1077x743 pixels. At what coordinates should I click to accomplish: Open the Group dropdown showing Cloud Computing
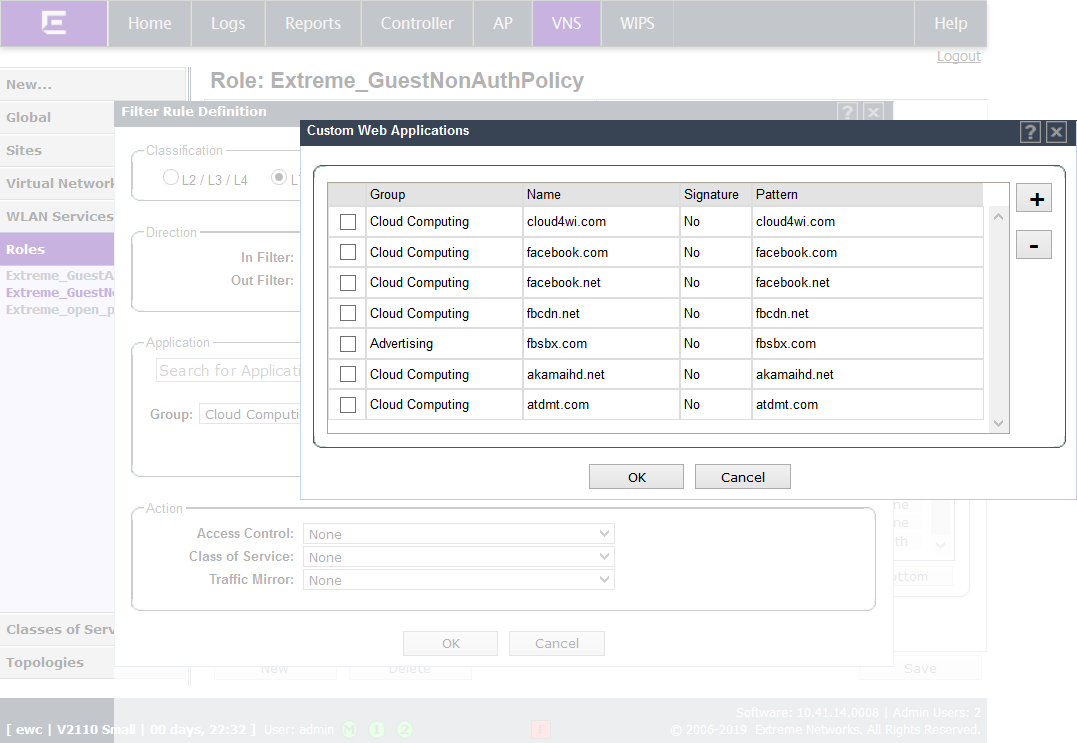(250, 414)
